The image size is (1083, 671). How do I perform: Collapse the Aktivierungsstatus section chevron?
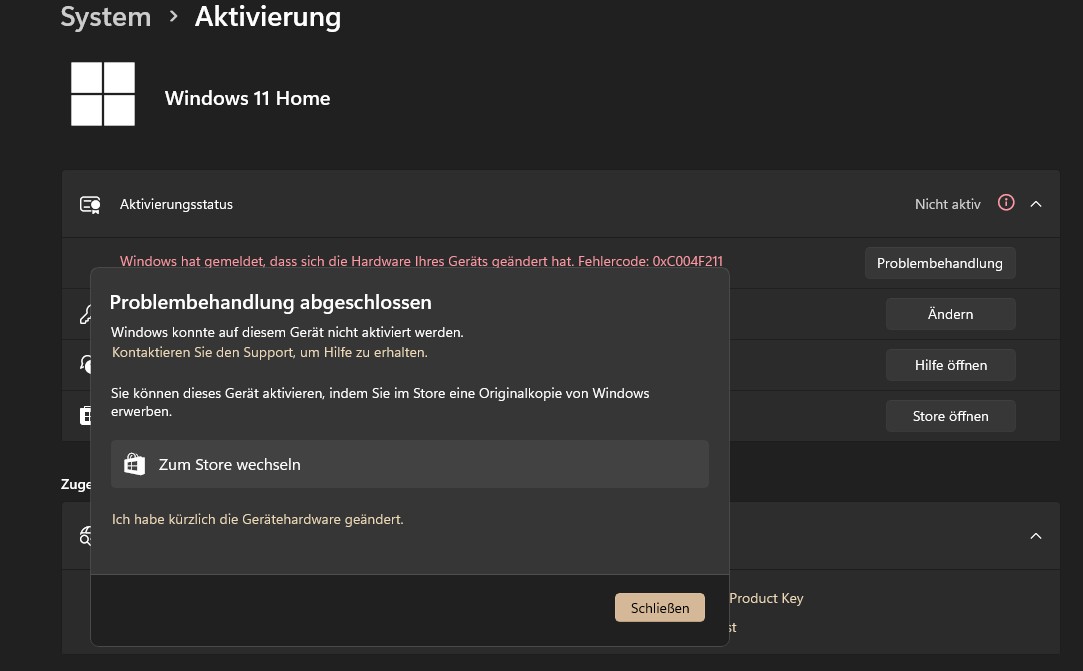tap(1035, 204)
